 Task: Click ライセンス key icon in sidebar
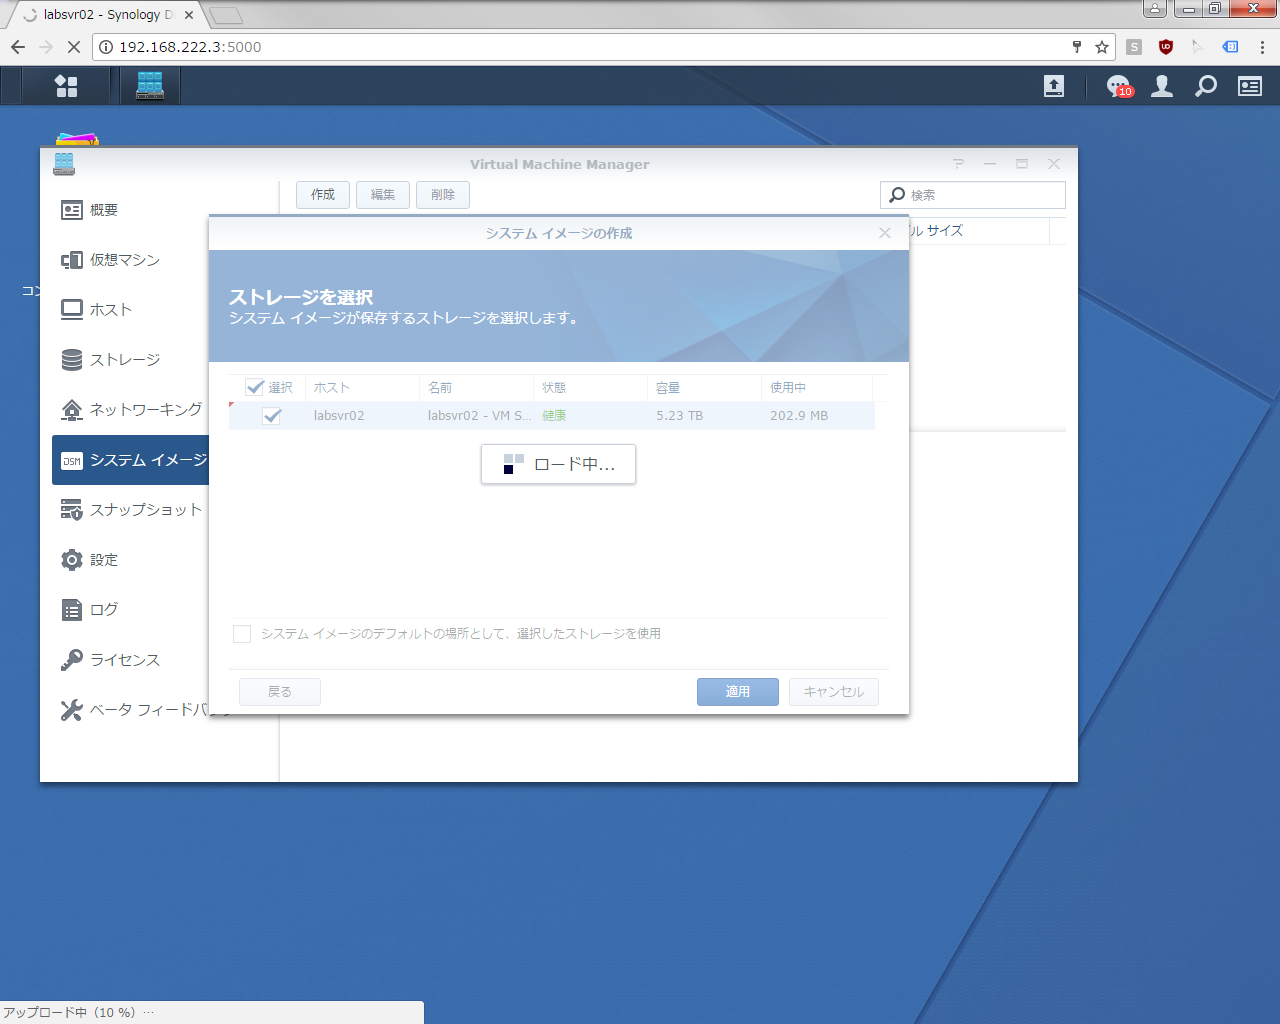pos(72,660)
